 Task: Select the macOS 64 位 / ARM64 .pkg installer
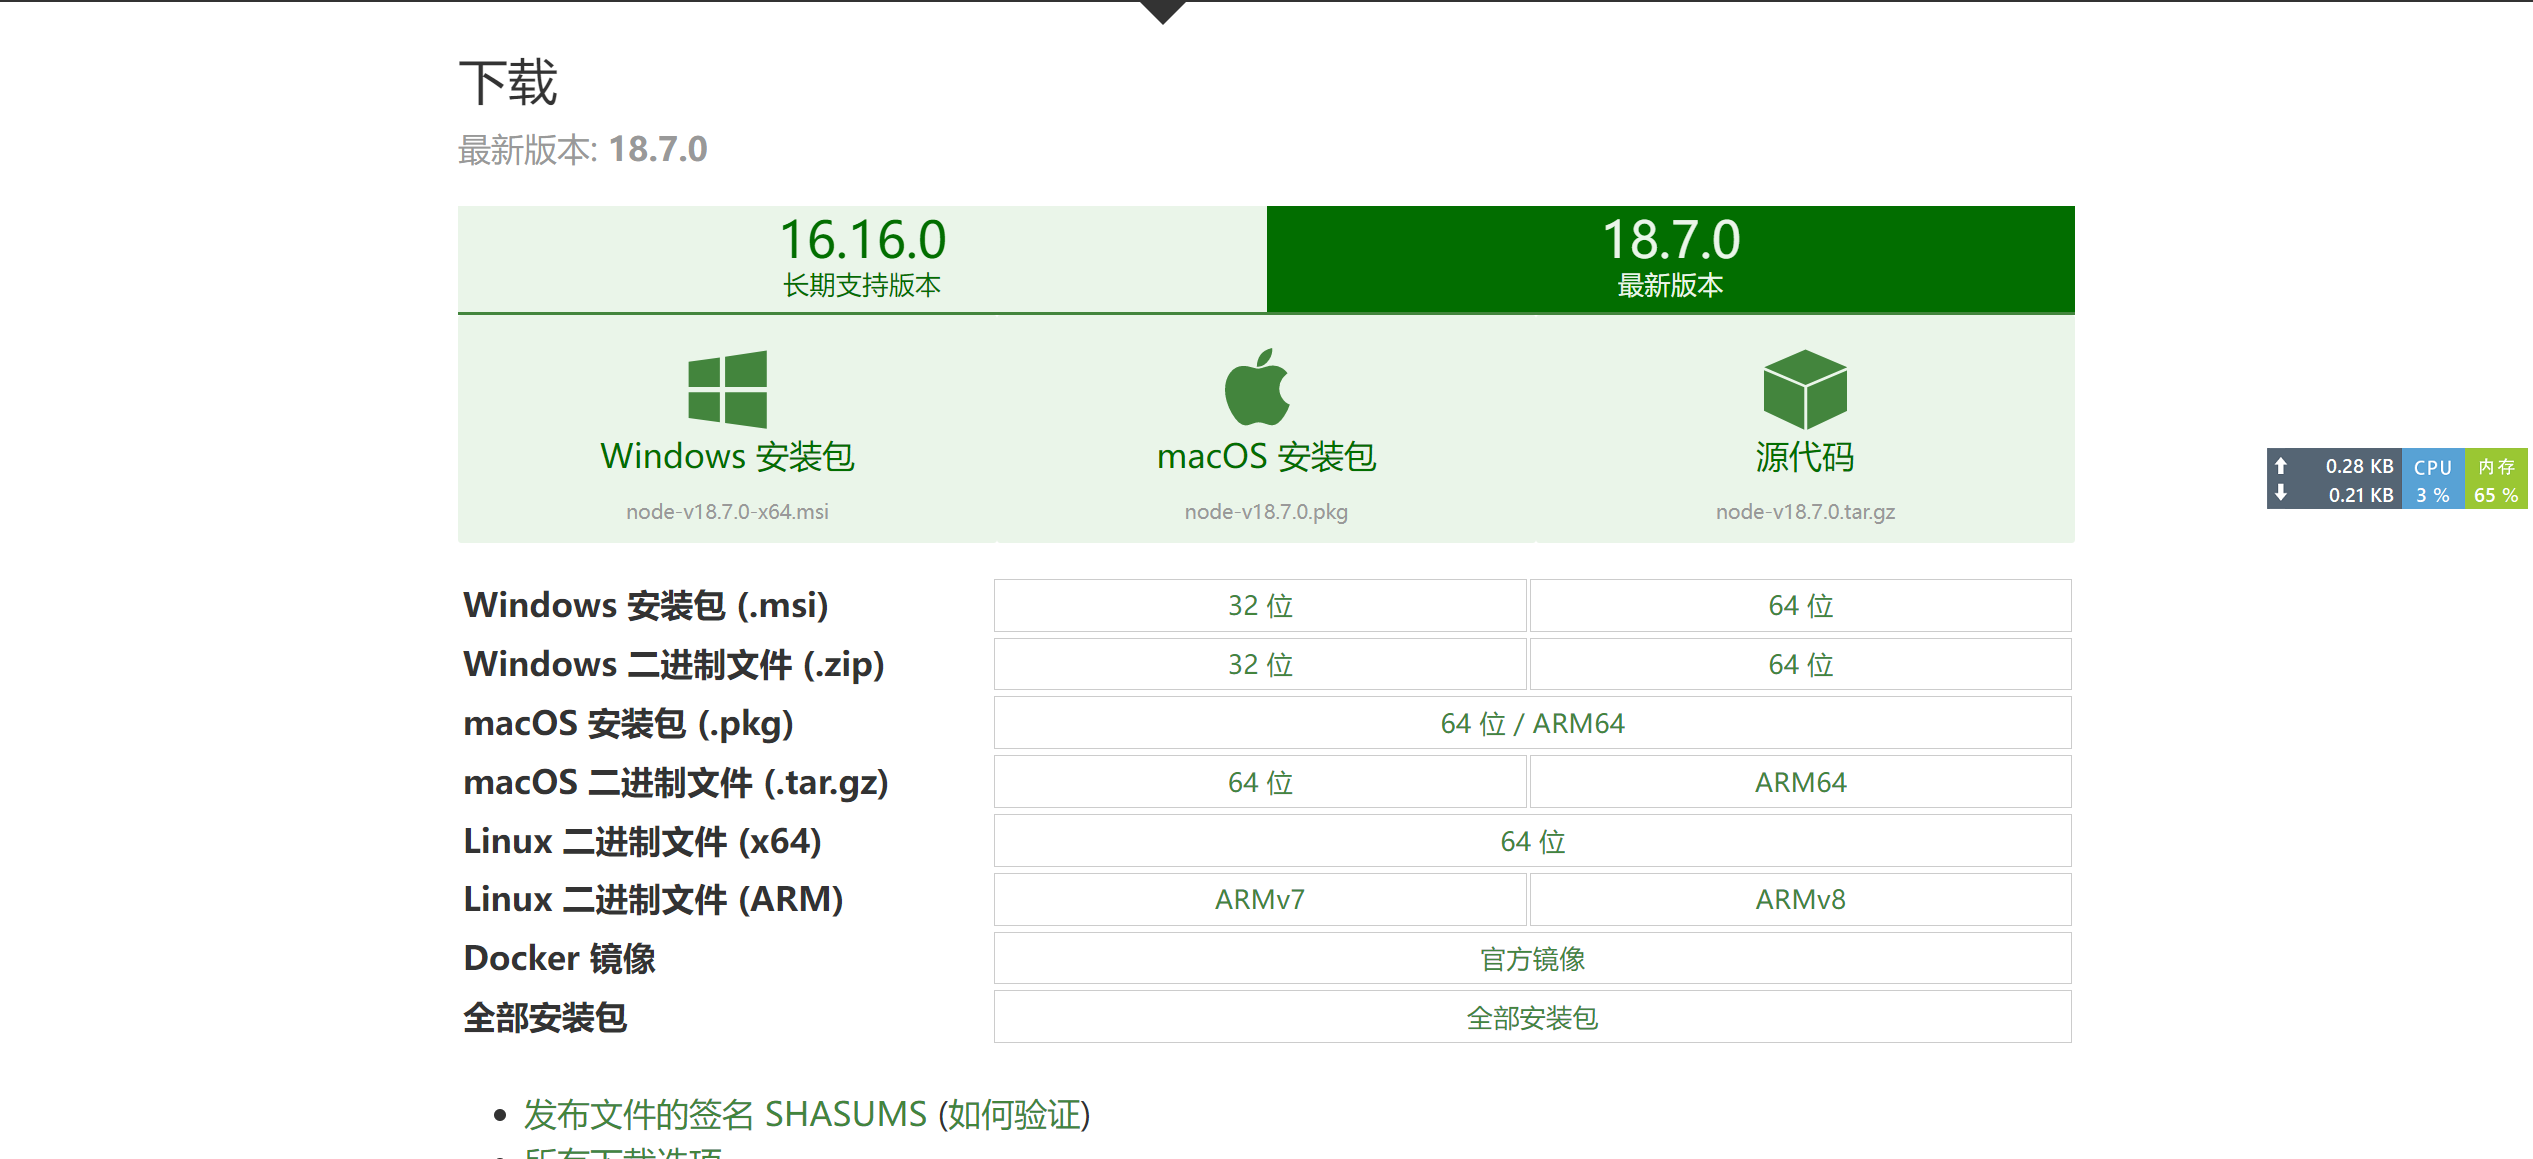(x=1532, y=723)
